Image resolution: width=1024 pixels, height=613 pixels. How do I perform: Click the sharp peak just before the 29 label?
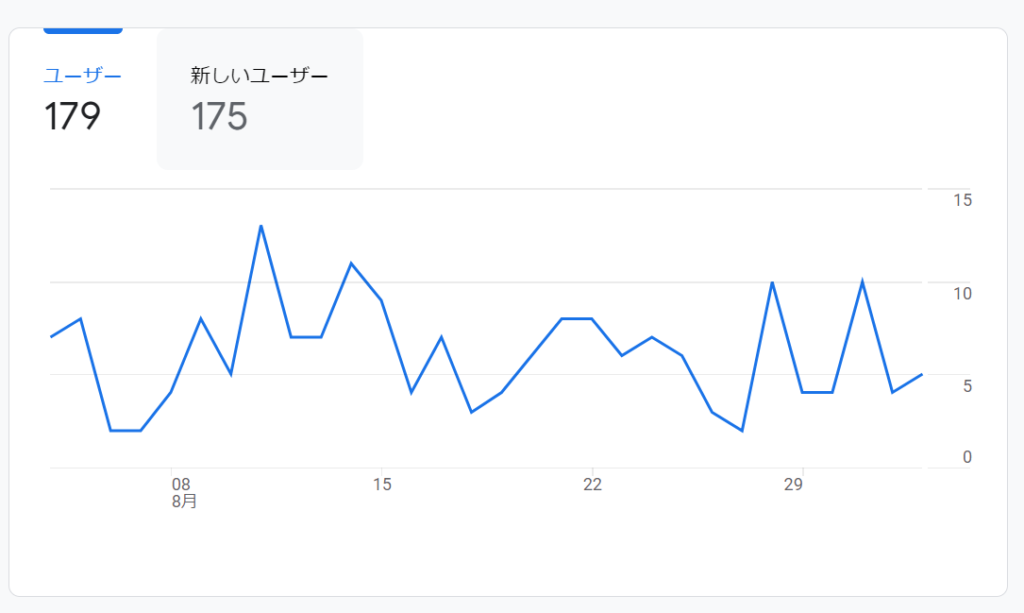(x=771, y=283)
